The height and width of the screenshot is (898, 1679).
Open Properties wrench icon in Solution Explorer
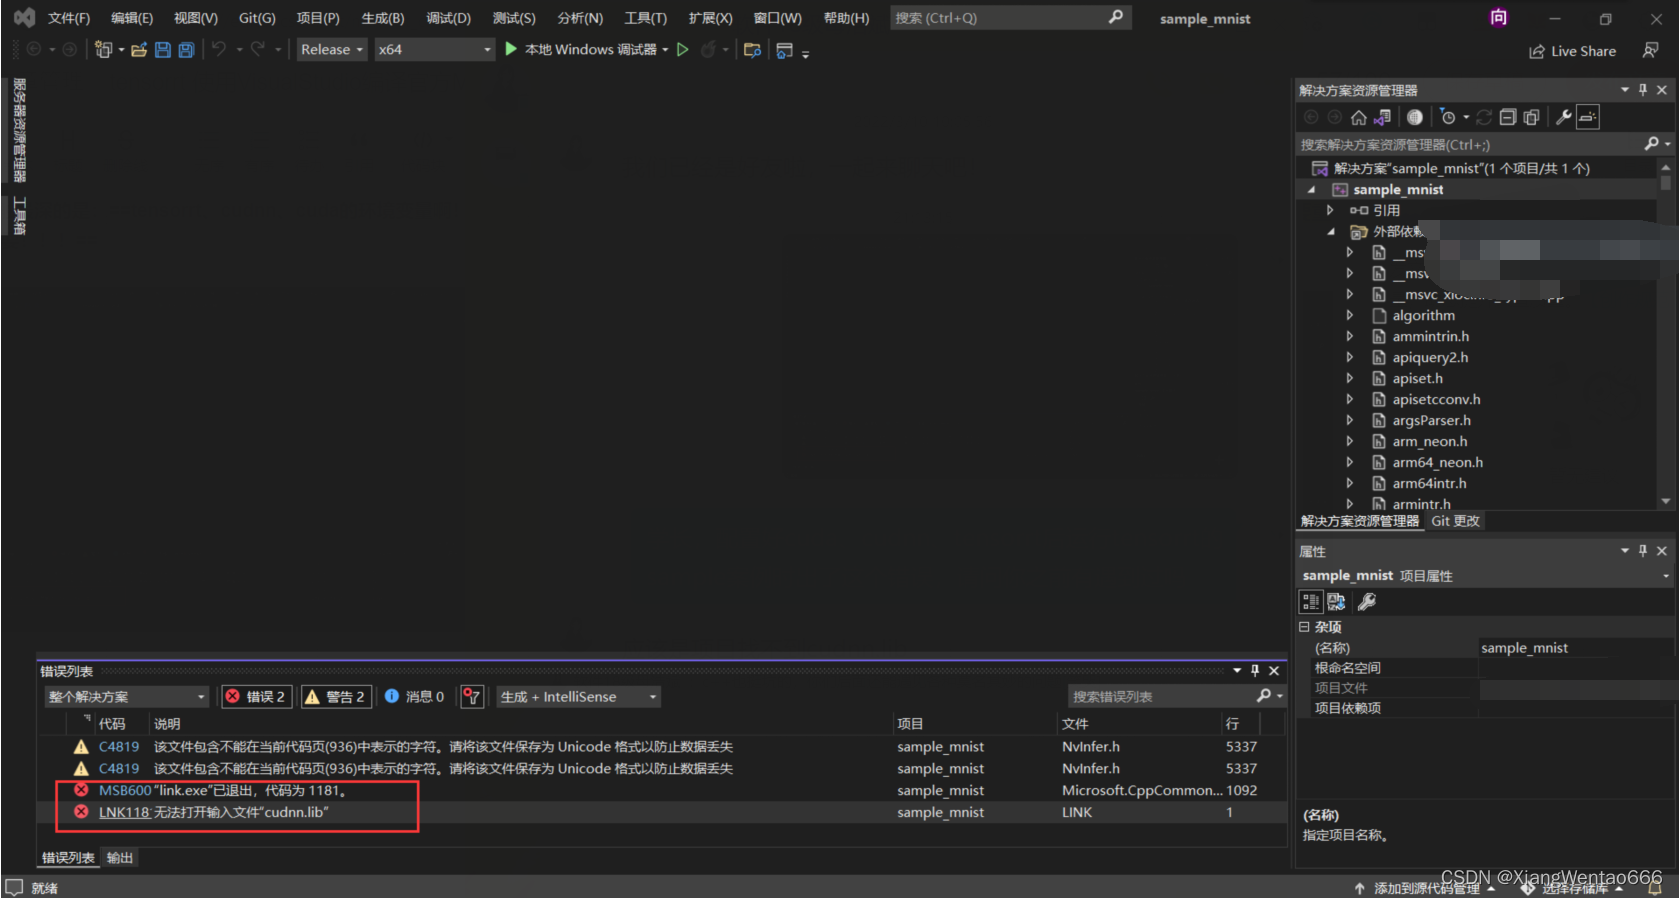pyautogui.click(x=1564, y=117)
